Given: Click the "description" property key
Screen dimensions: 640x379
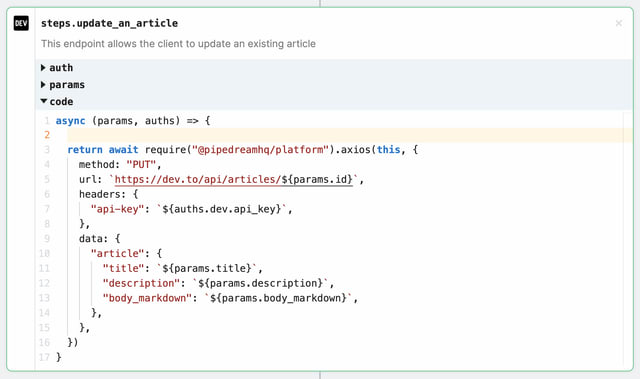Looking at the screenshot, I should click(x=141, y=283).
